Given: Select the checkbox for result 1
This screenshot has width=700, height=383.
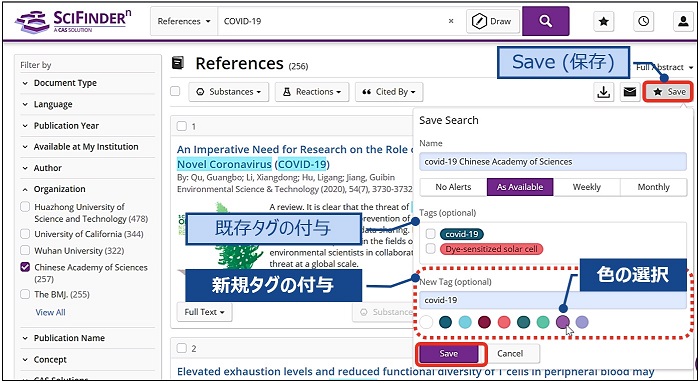Looking at the screenshot, I should click(182, 126).
